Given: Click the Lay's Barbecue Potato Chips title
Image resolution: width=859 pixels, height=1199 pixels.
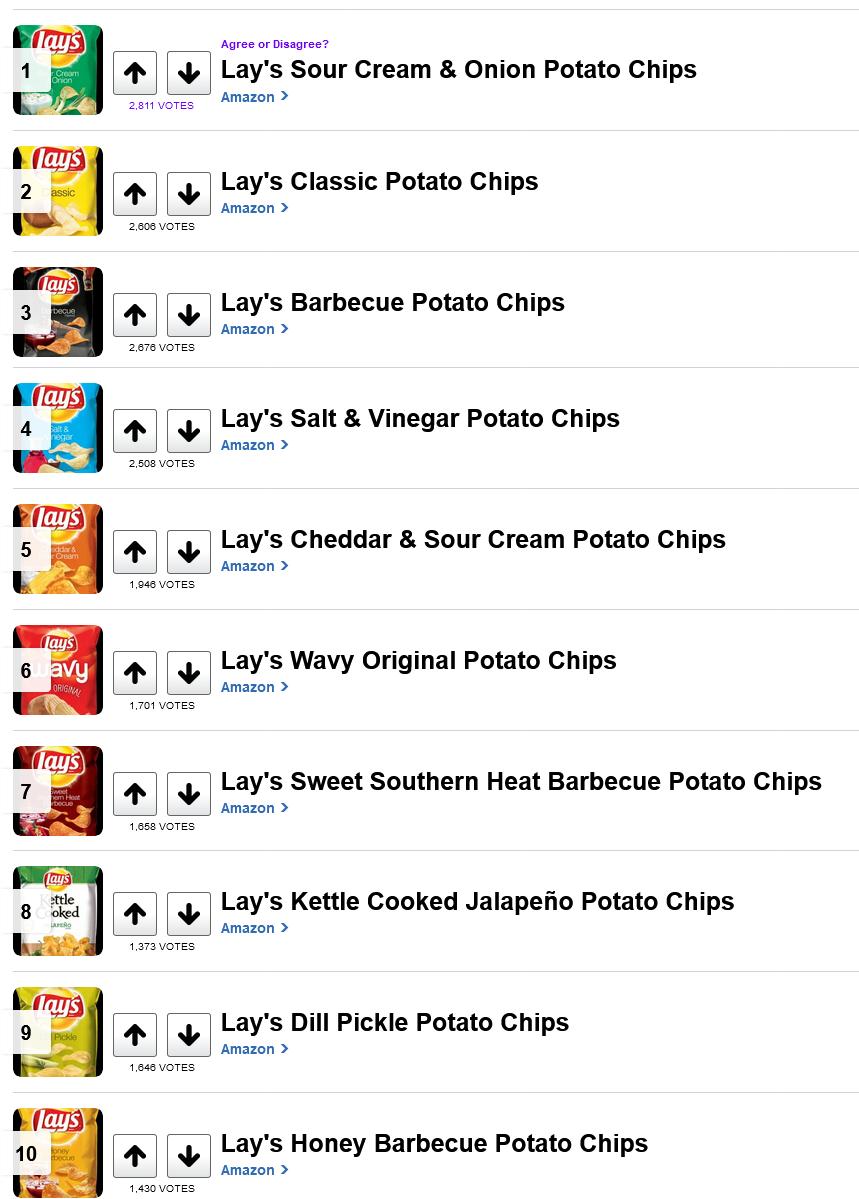Looking at the screenshot, I should coord(392,302).
